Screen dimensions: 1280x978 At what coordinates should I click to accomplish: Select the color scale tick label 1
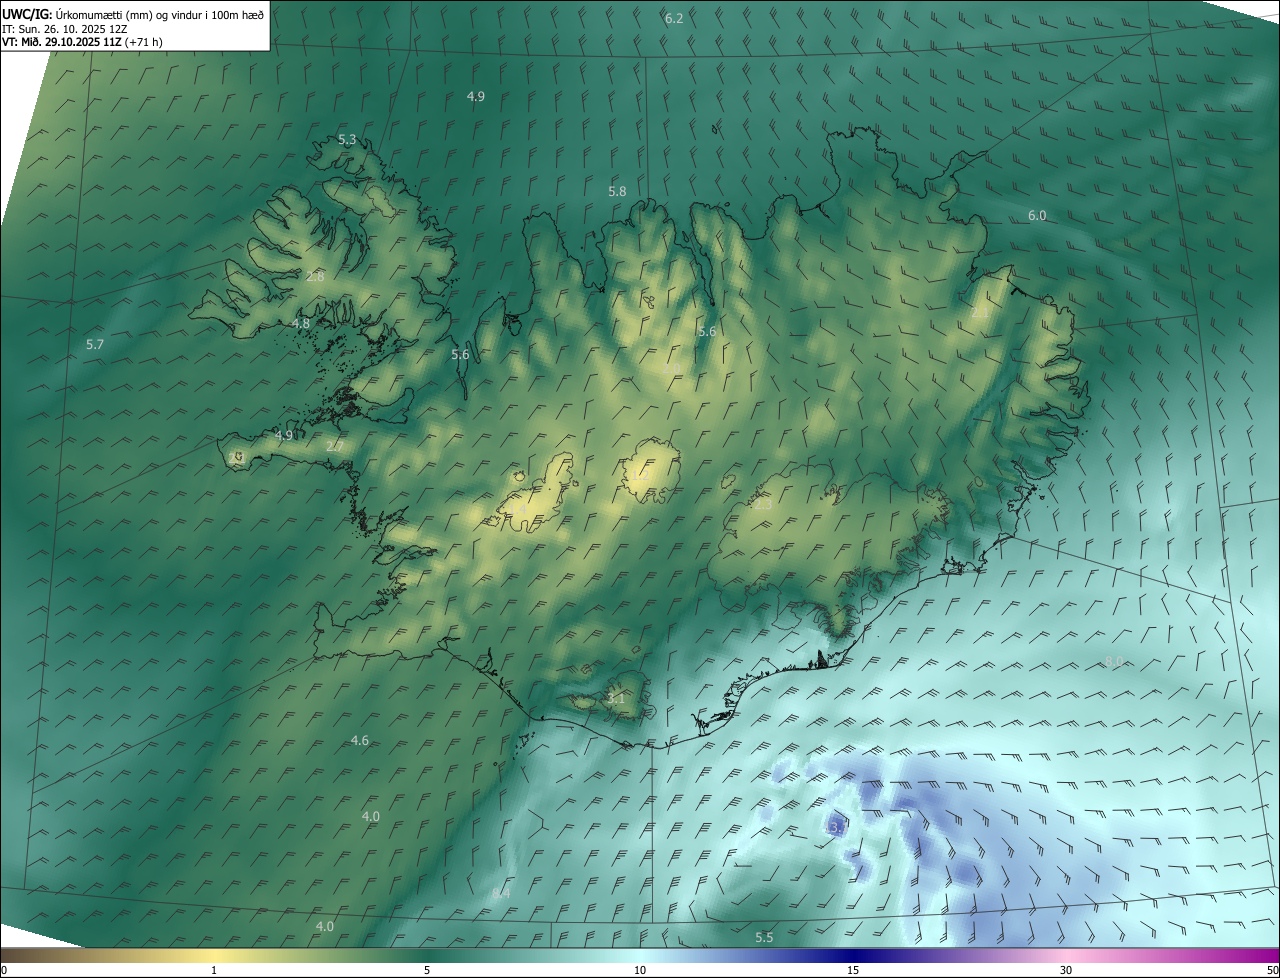click(x=214, y=971)
